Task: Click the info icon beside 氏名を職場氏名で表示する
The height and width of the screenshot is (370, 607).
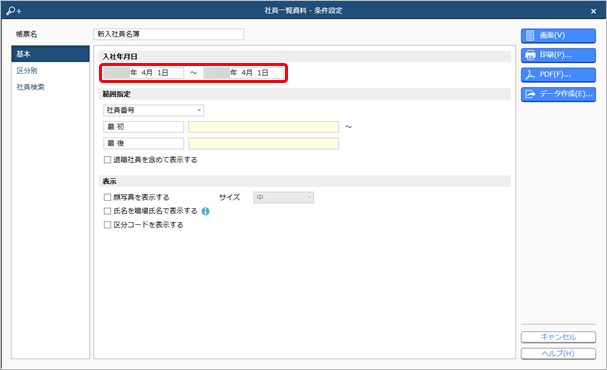Action: [206, 211]
